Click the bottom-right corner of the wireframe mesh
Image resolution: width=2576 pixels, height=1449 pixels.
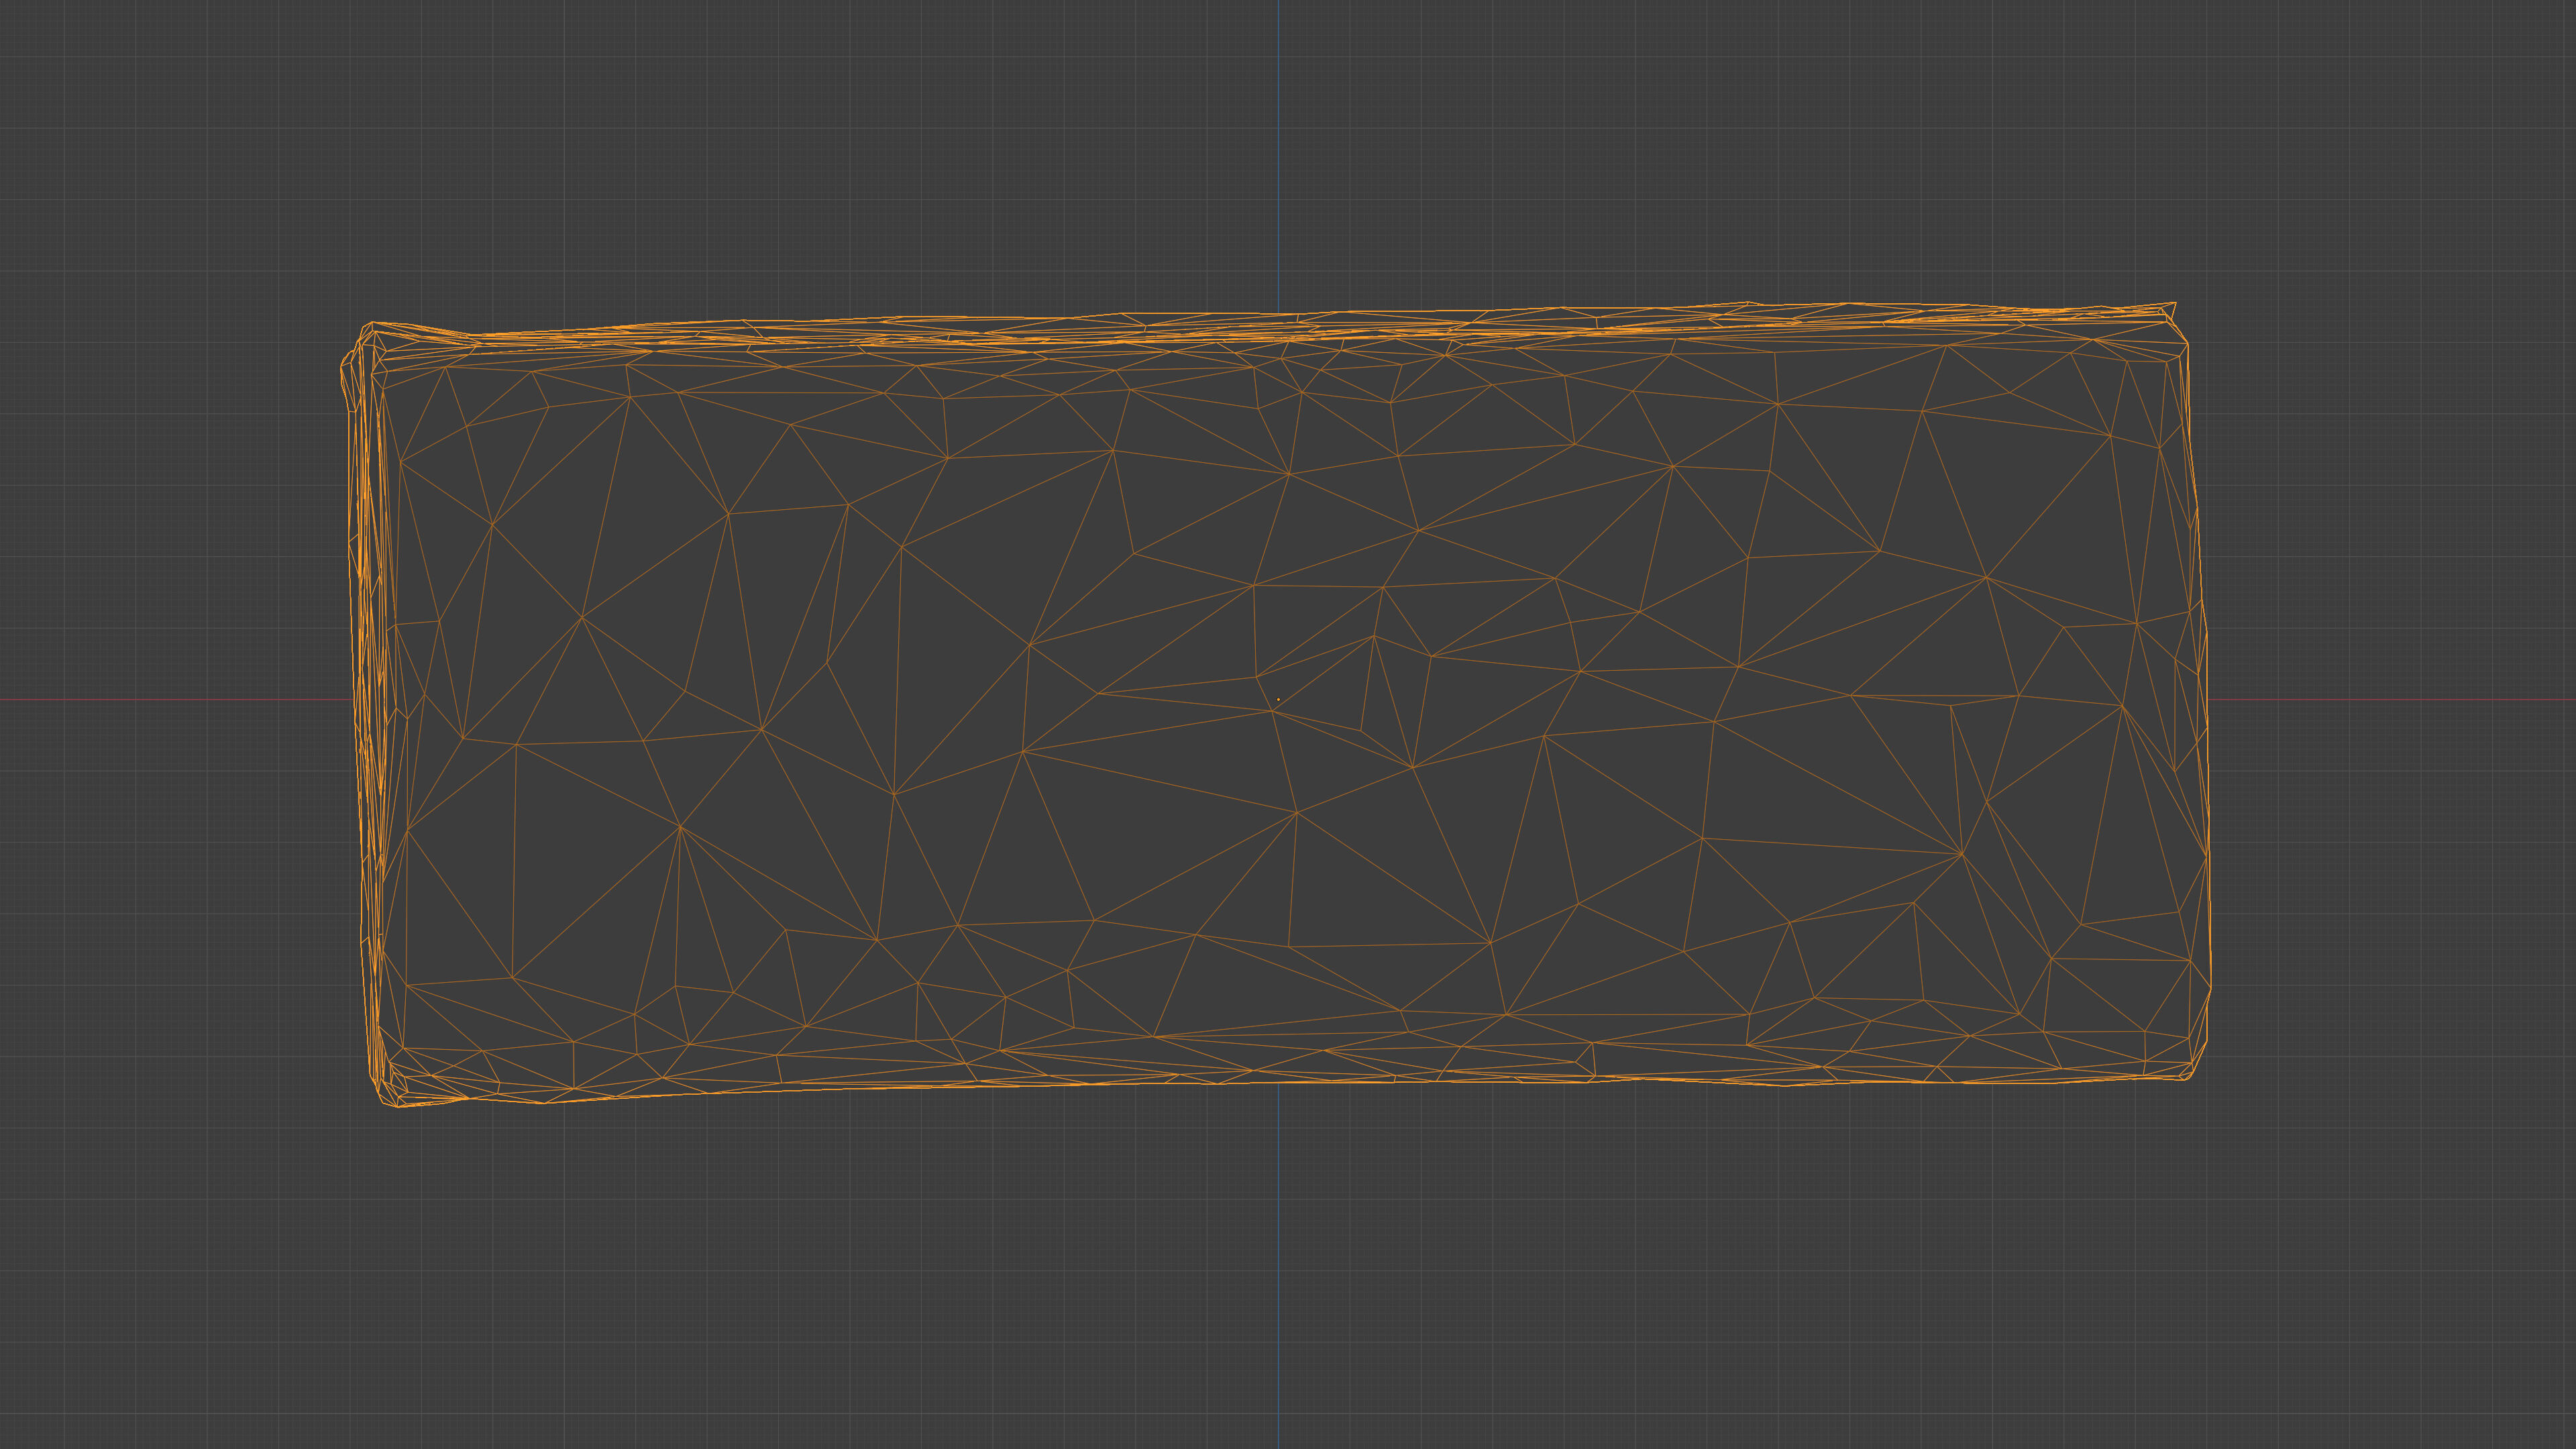click(2190, 1076)
